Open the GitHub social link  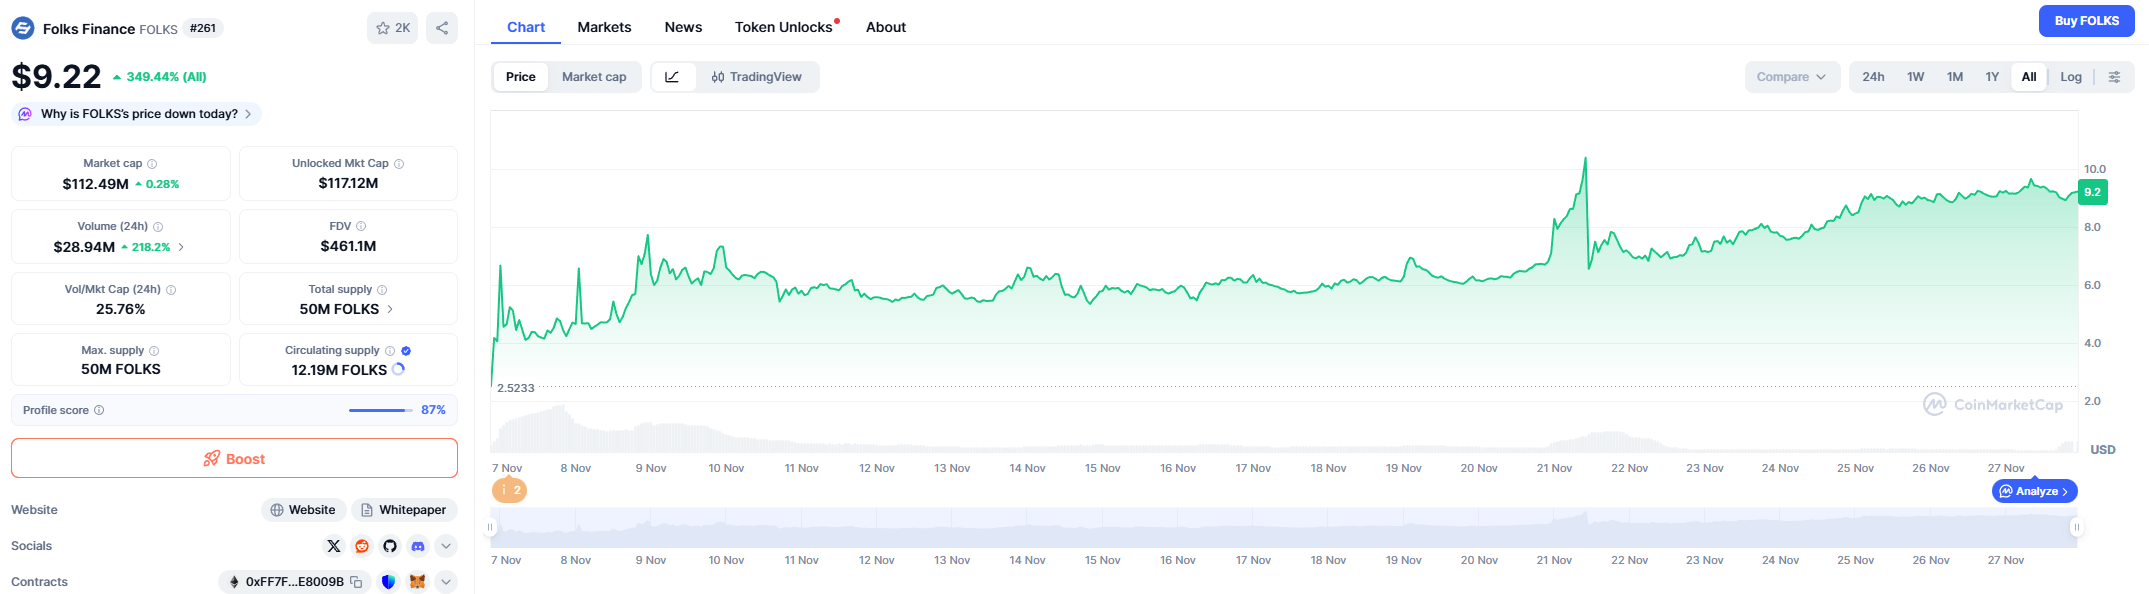390,546
